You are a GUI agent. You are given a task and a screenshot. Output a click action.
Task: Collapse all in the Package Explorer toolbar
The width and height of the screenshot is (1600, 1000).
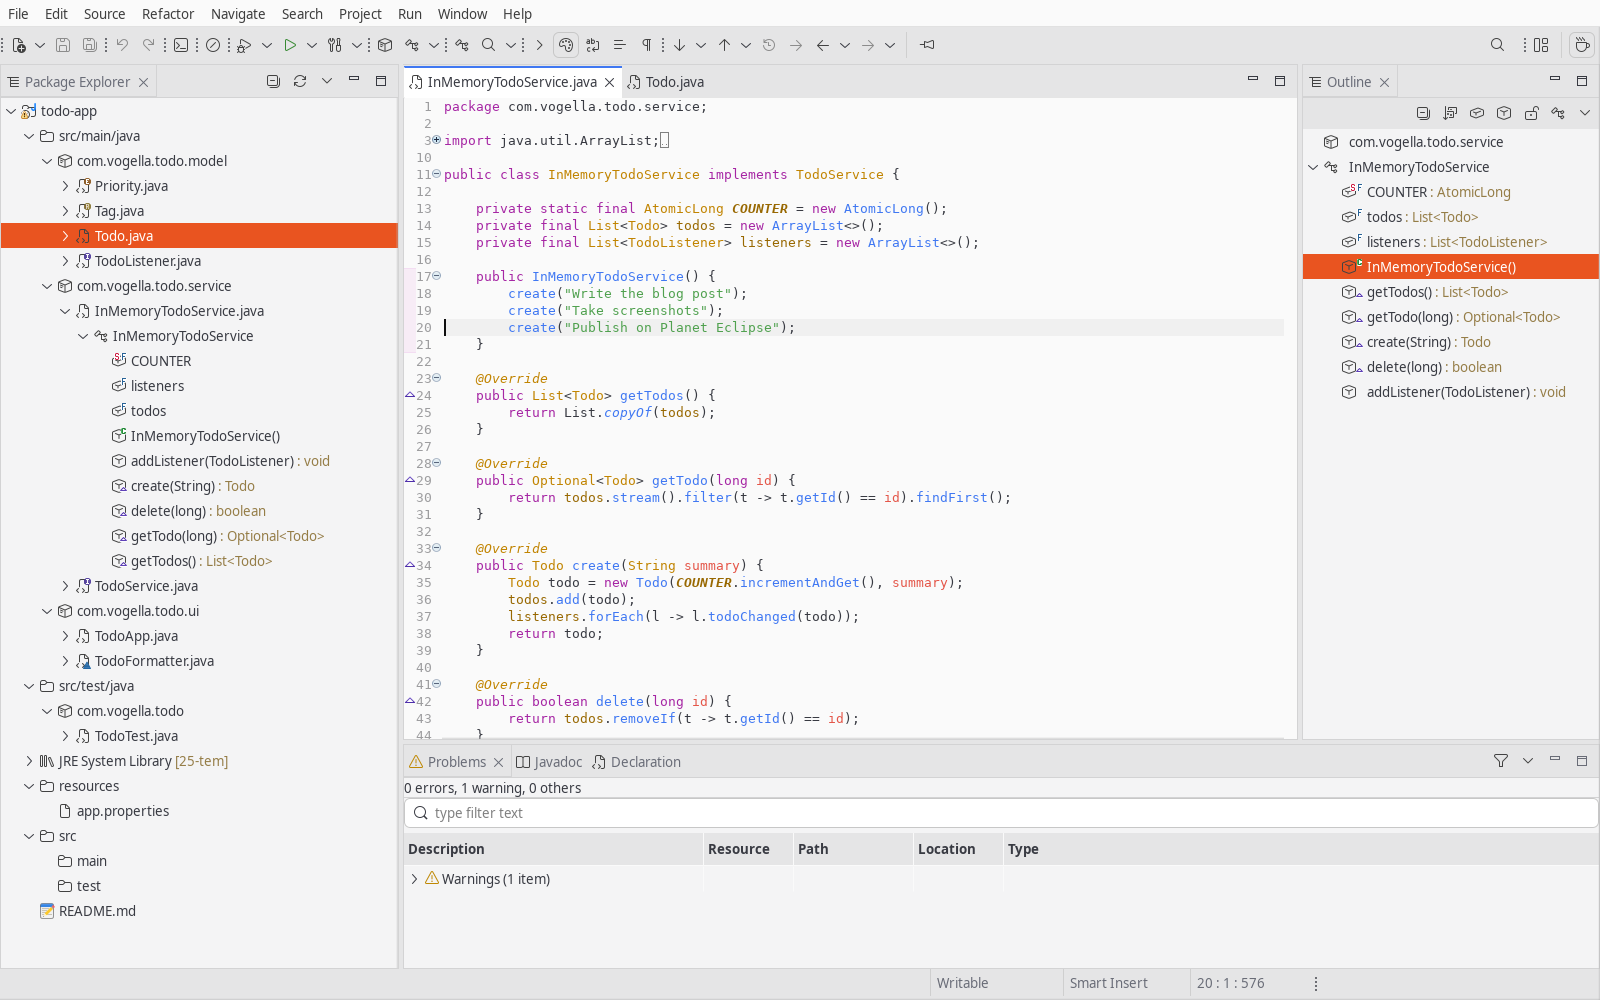click(273, 81)
